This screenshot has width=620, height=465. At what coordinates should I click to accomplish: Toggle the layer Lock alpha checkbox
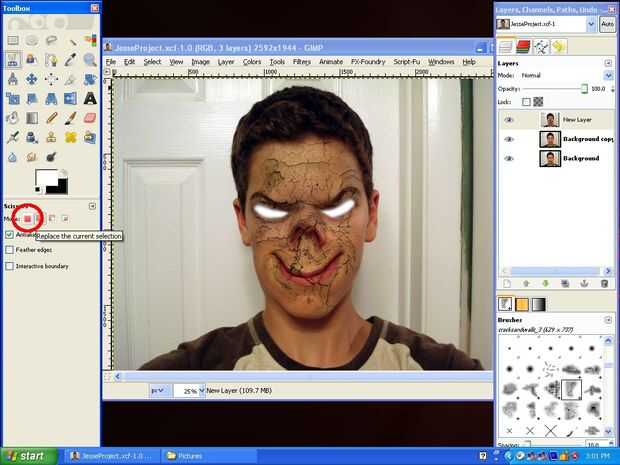pyautogui.click(x=526, y=102)
